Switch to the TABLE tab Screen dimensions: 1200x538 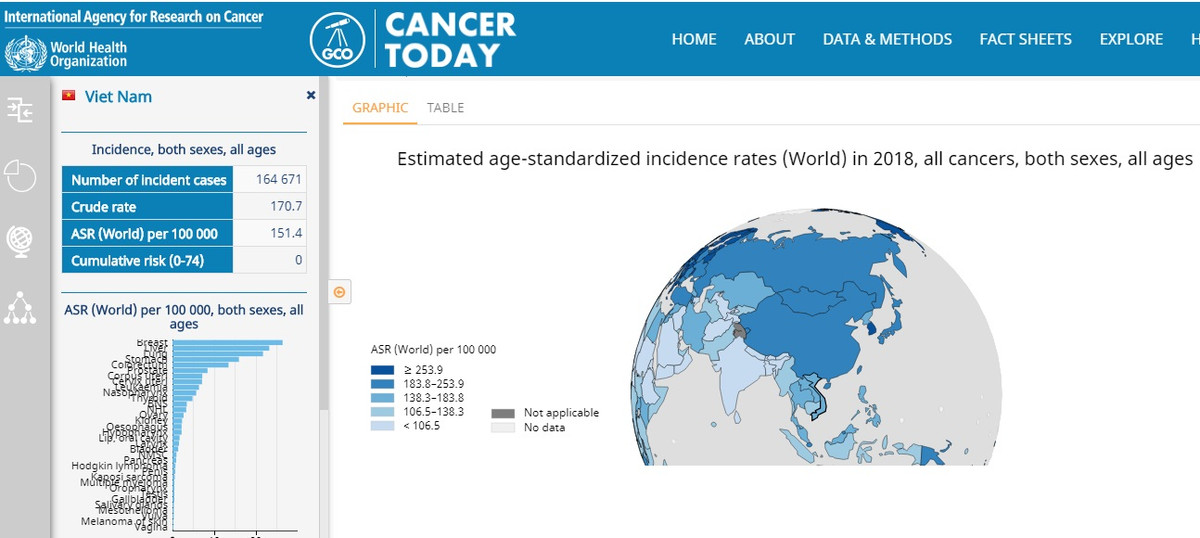pyautogui.click(x=445, y=108)
